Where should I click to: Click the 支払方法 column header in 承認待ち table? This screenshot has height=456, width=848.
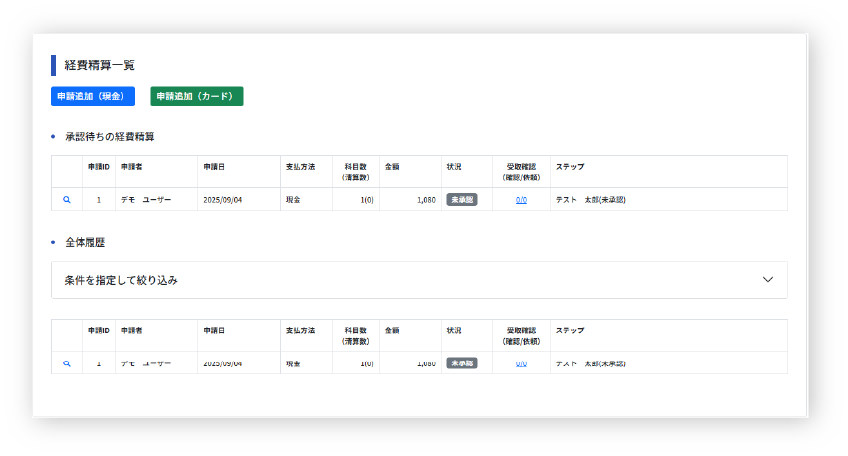click(300, 166)
